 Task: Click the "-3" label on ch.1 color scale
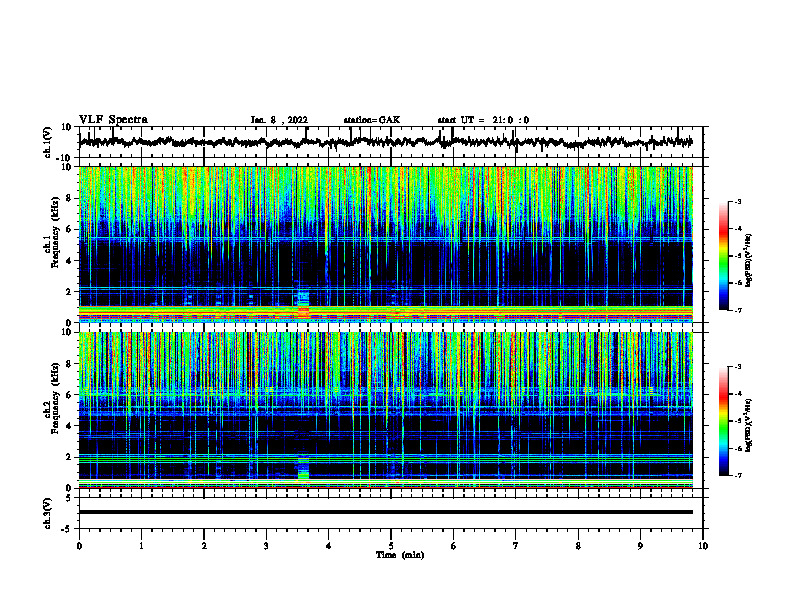point(737,202)
